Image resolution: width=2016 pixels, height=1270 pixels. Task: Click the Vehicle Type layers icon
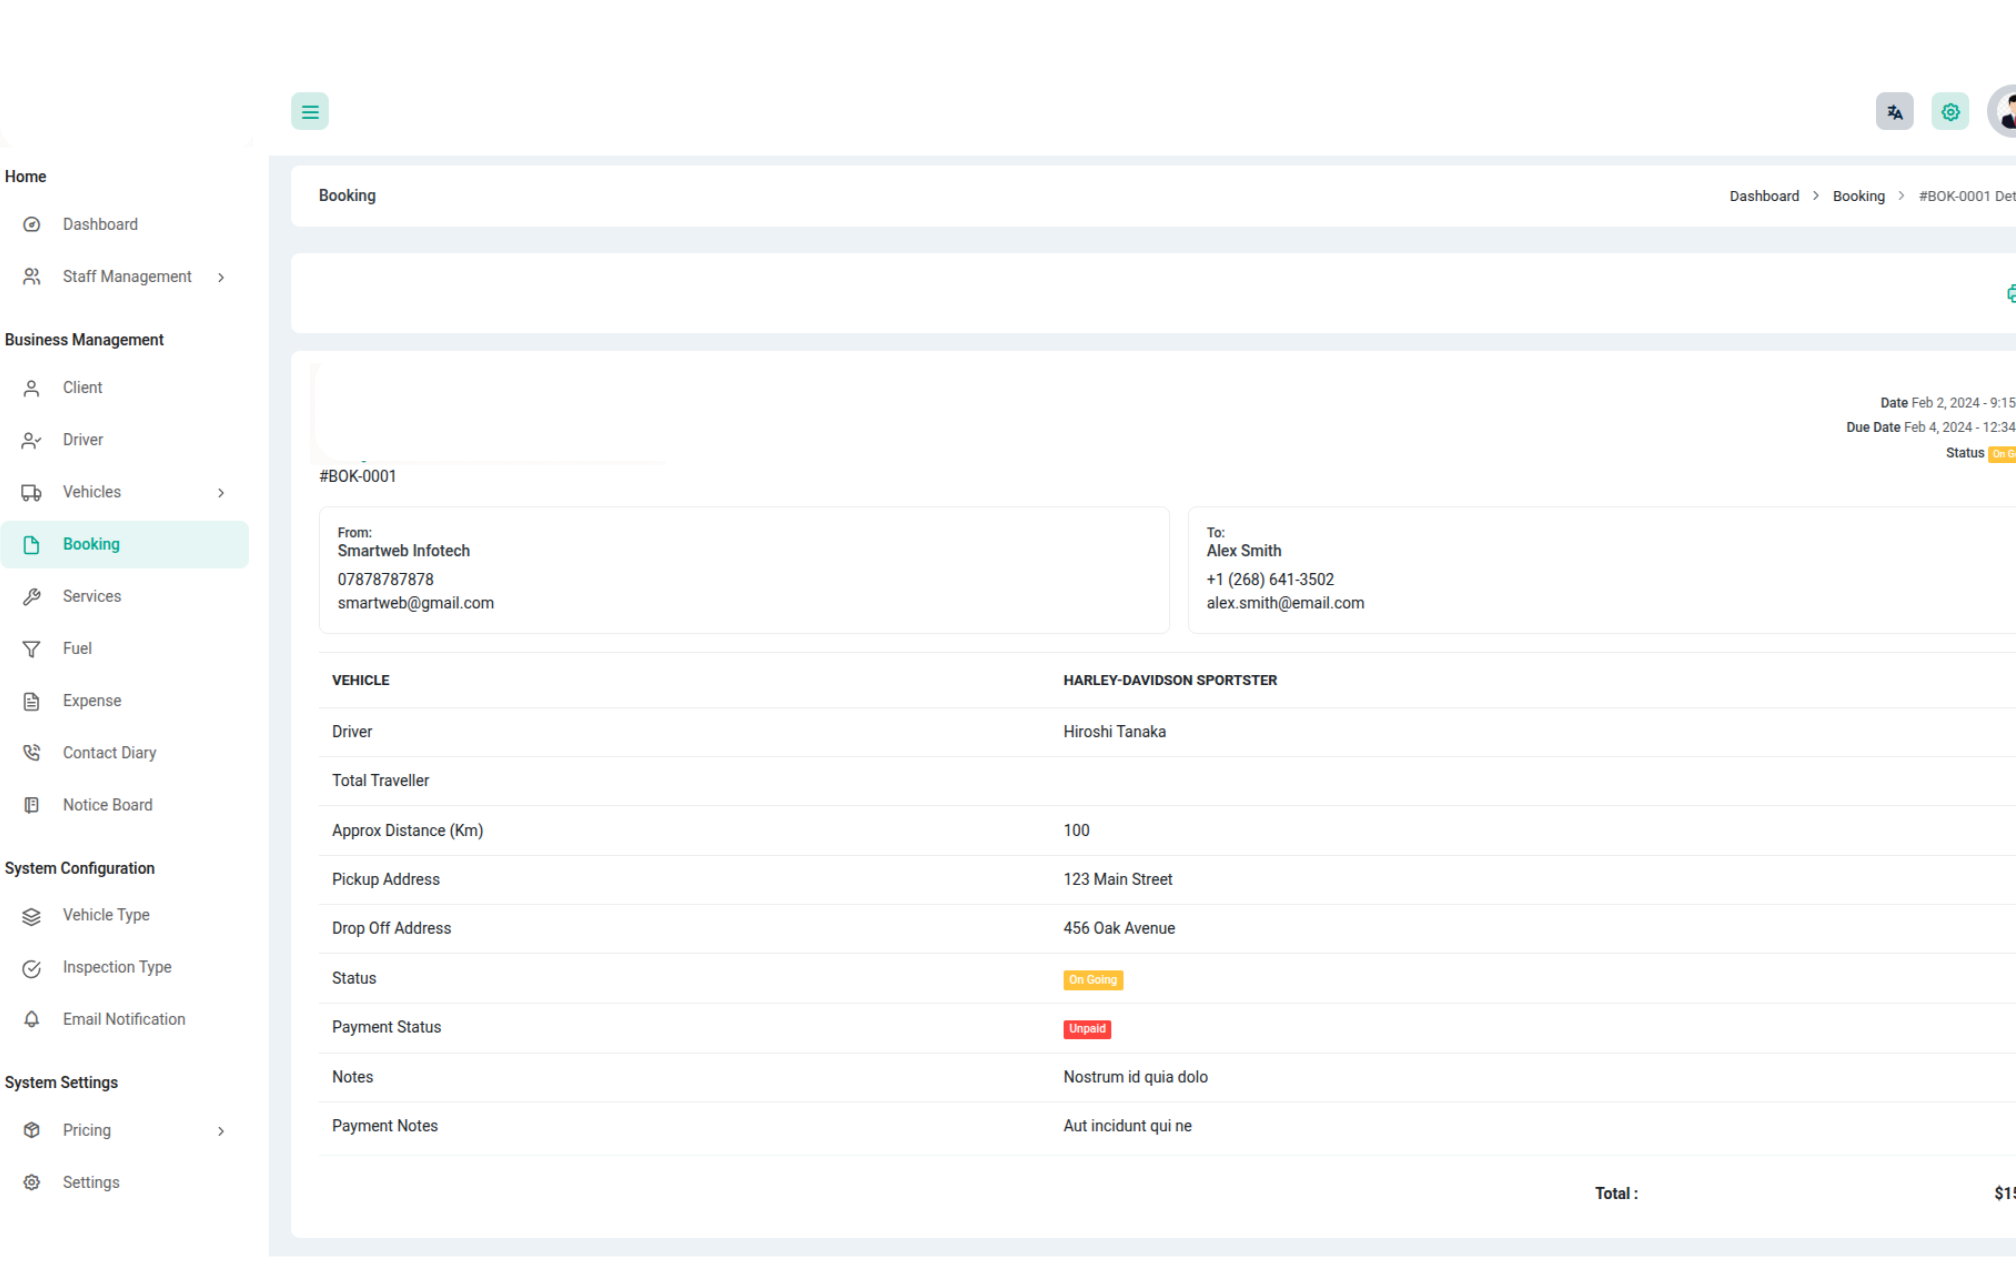(32, 916)
